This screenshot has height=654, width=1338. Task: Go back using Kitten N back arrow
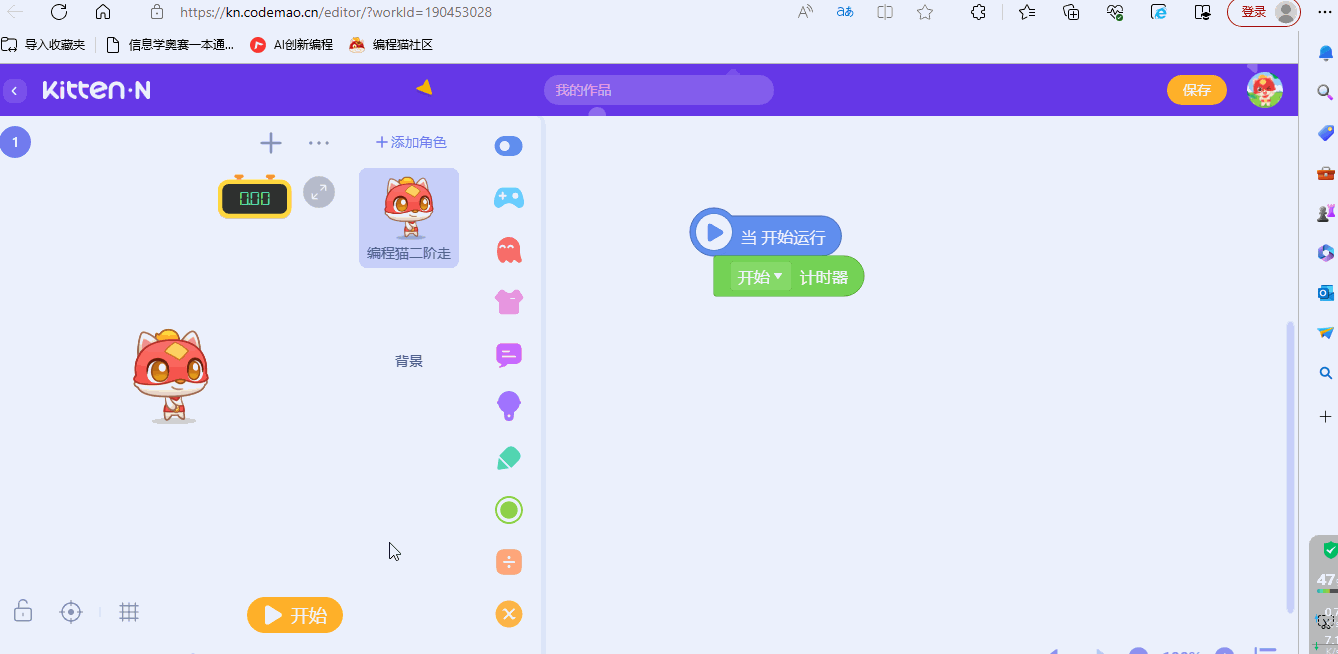14,91
